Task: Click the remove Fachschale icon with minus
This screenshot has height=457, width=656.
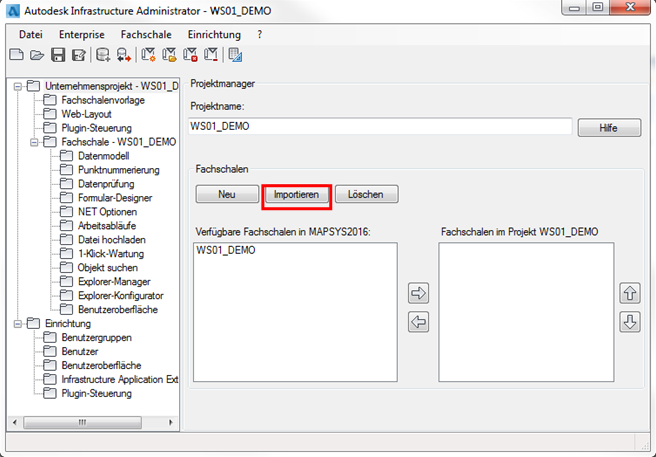Action: pos(211,55)
